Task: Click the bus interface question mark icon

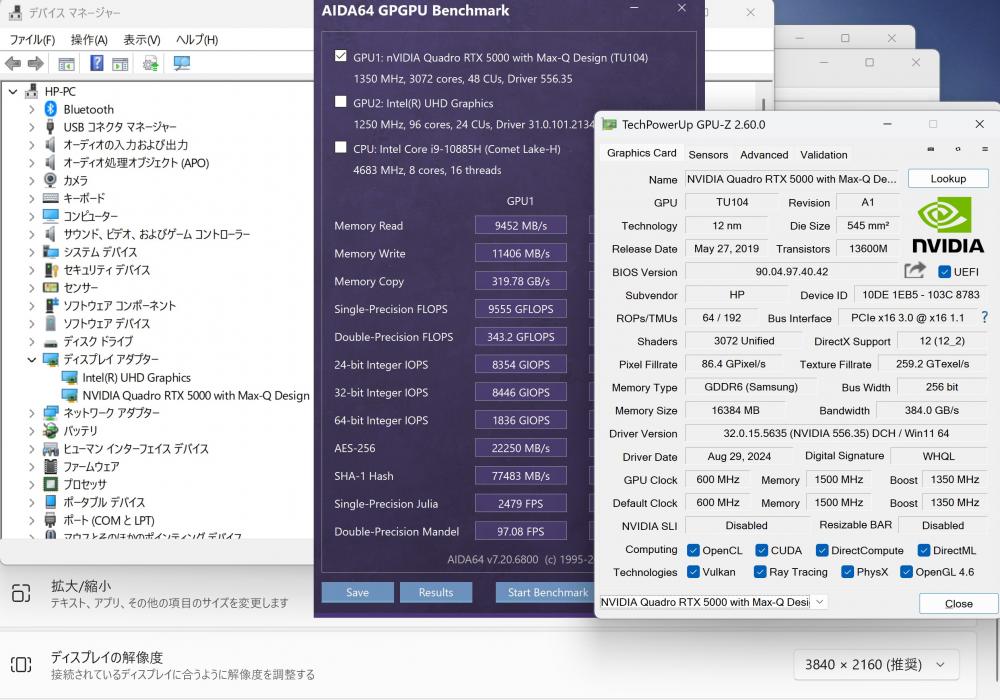Action: pos(985,317)
